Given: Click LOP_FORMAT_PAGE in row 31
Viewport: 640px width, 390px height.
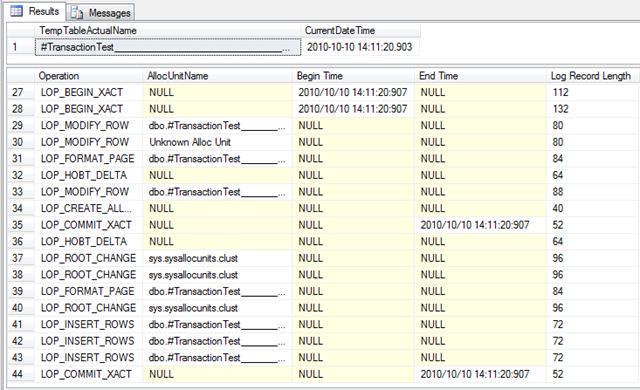Looking at the screenshot, I should point(89,159).
